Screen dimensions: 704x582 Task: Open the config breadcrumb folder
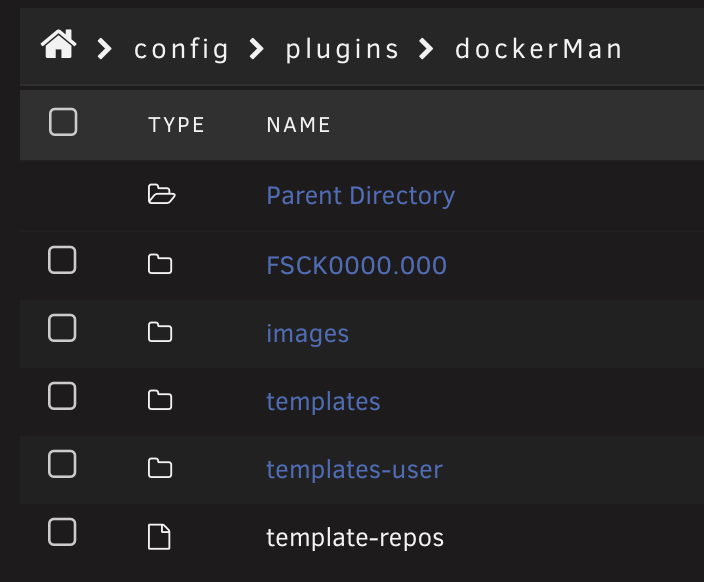(181, 49)
